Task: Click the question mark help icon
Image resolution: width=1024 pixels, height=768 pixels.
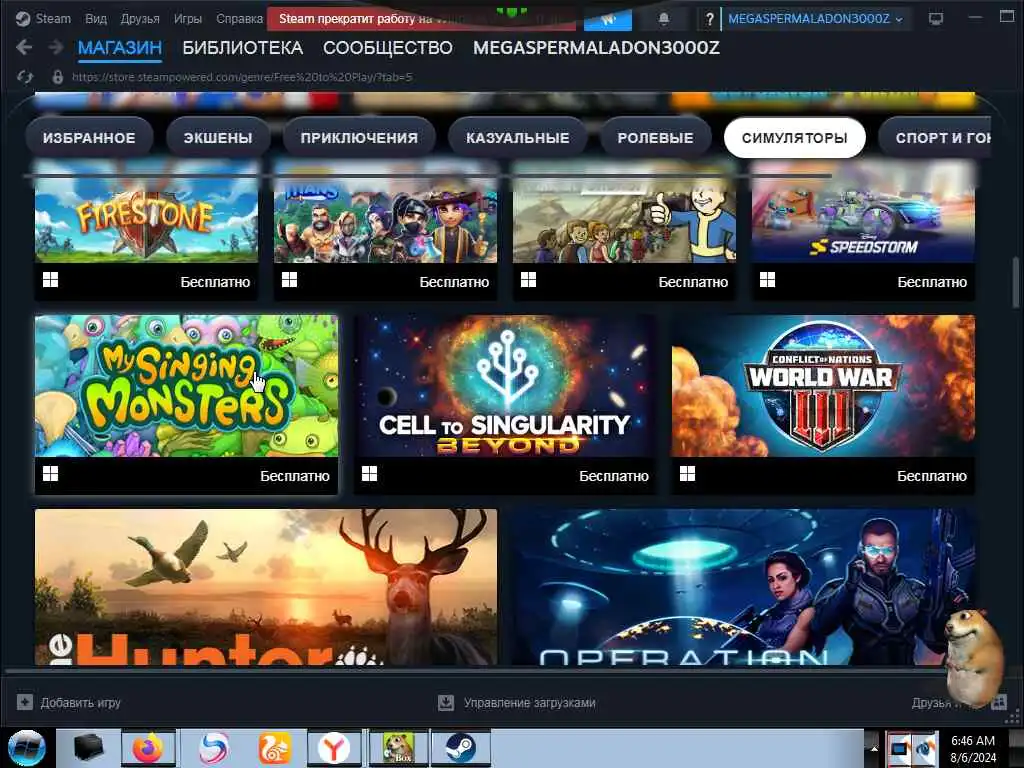Action: [x=709, y=20]
